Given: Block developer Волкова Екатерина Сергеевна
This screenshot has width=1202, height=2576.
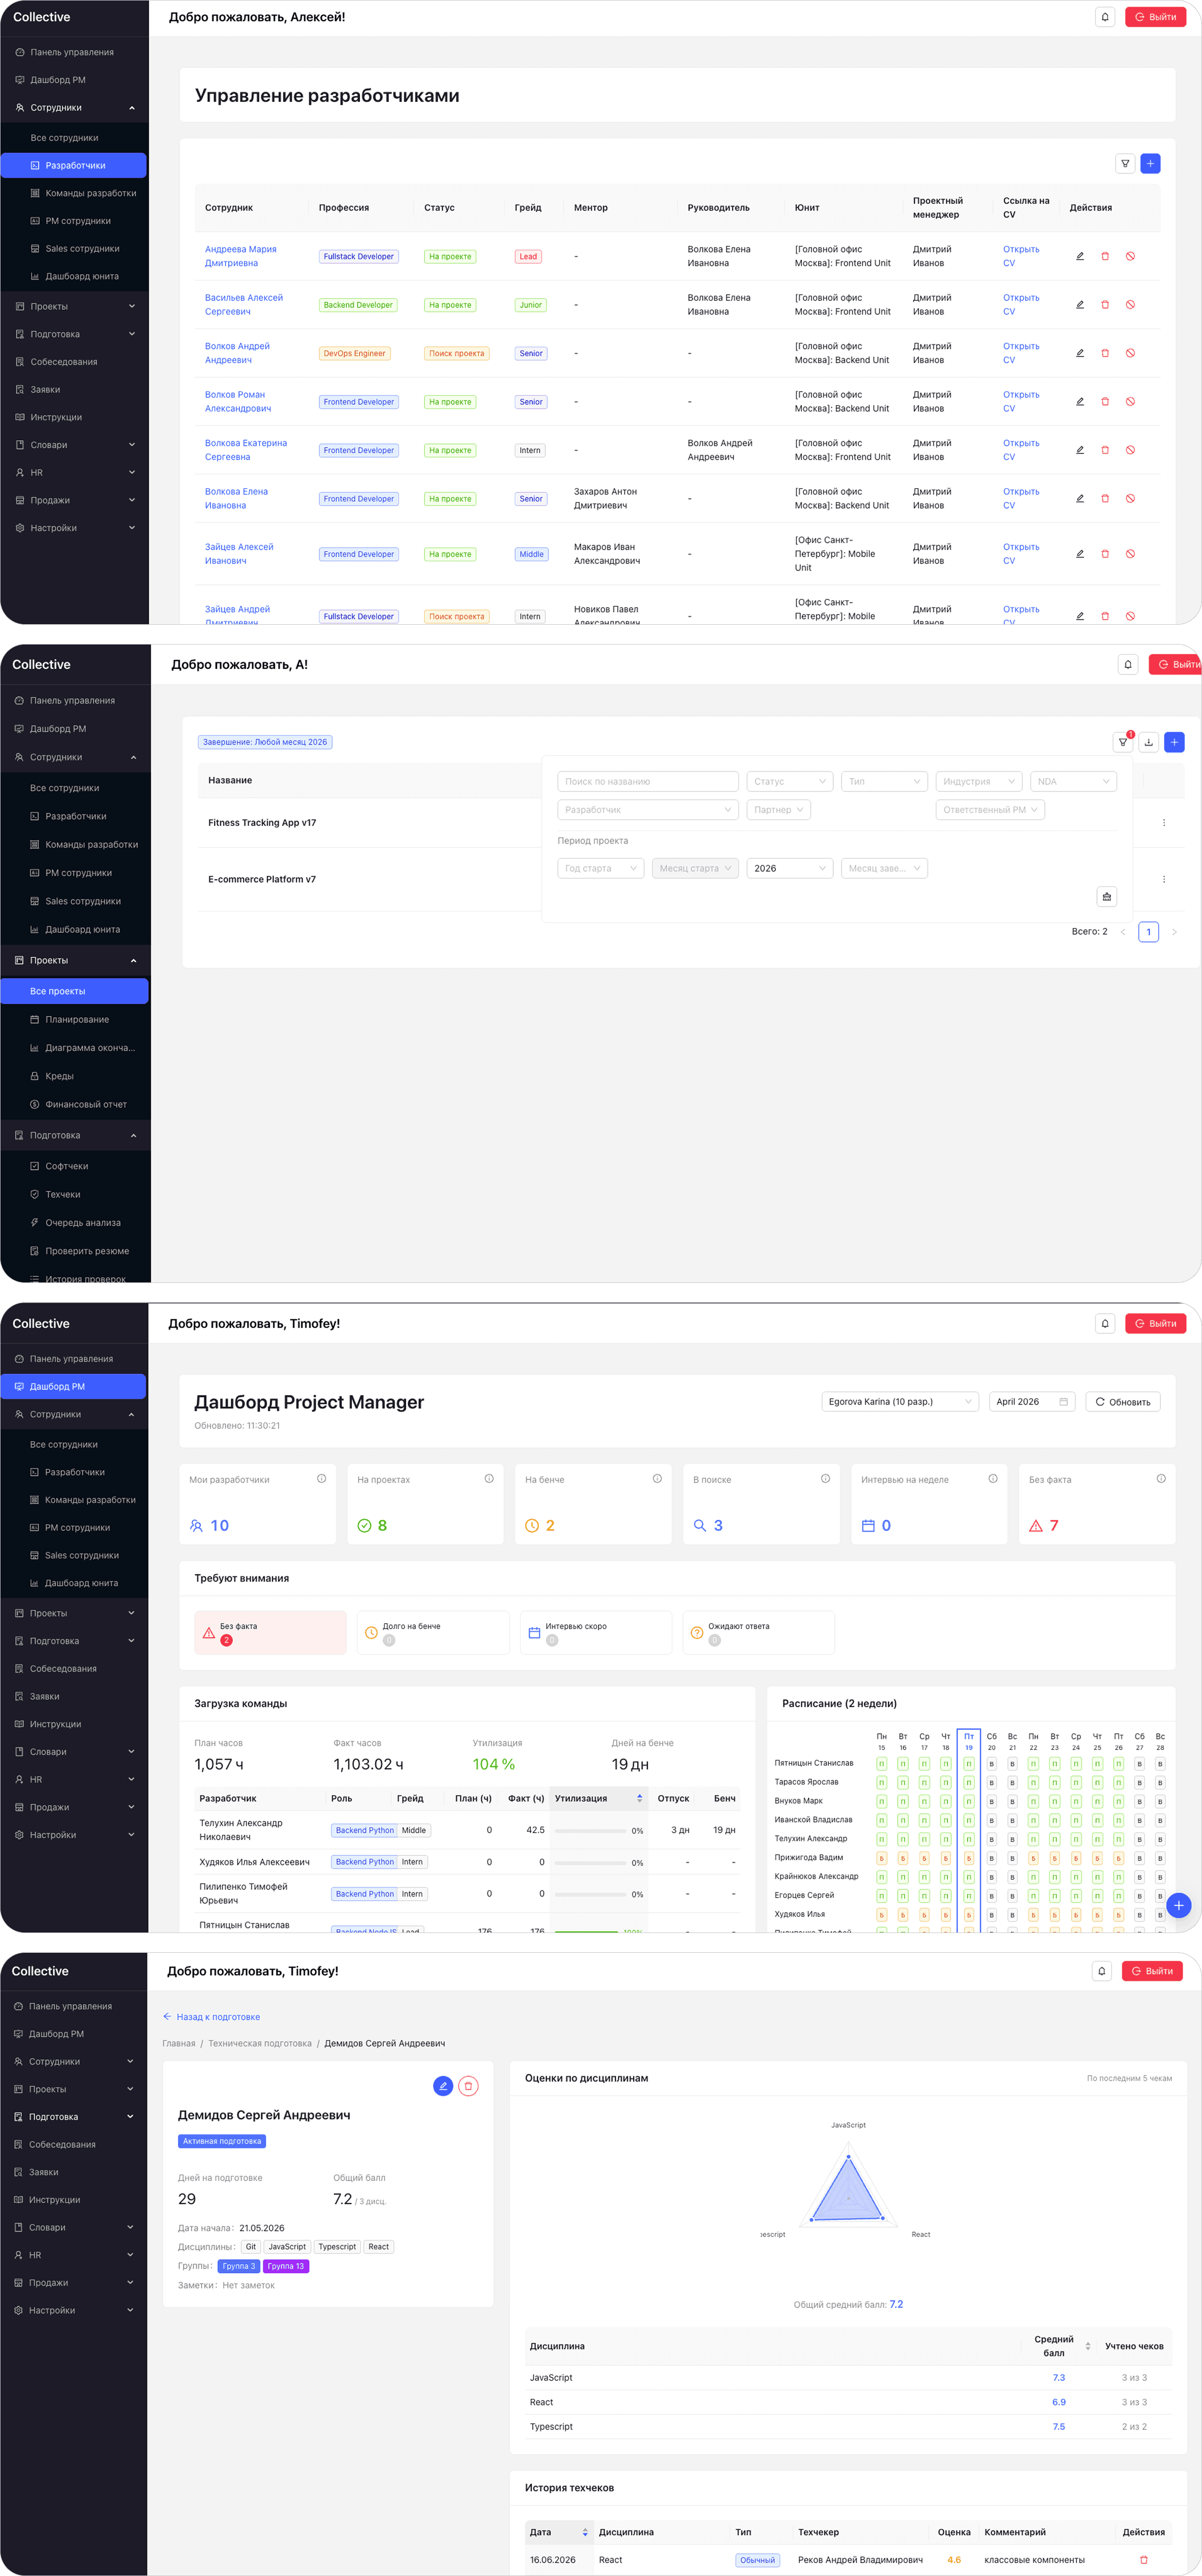Looking at the screenshot, I should (x=1130, y=450).
